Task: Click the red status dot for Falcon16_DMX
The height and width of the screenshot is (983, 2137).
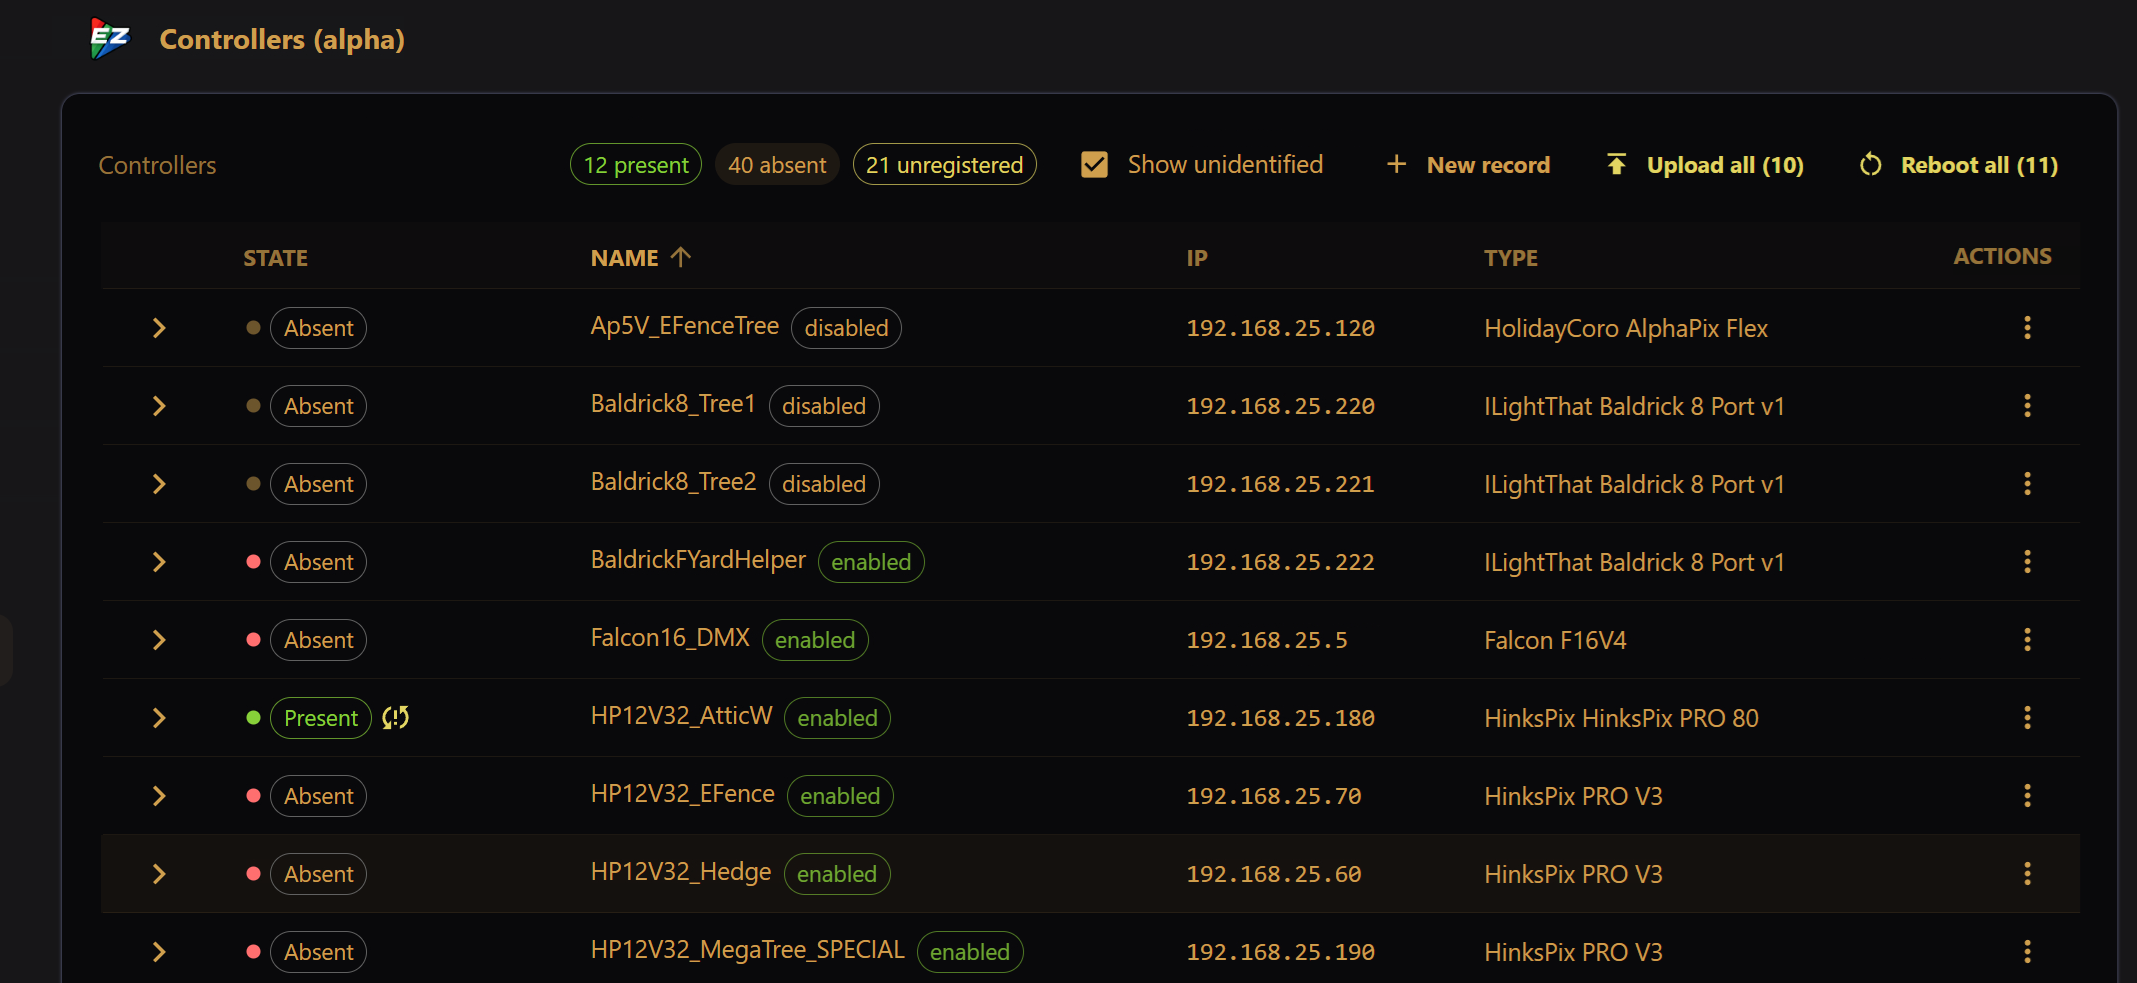Action: coord(253,639)
